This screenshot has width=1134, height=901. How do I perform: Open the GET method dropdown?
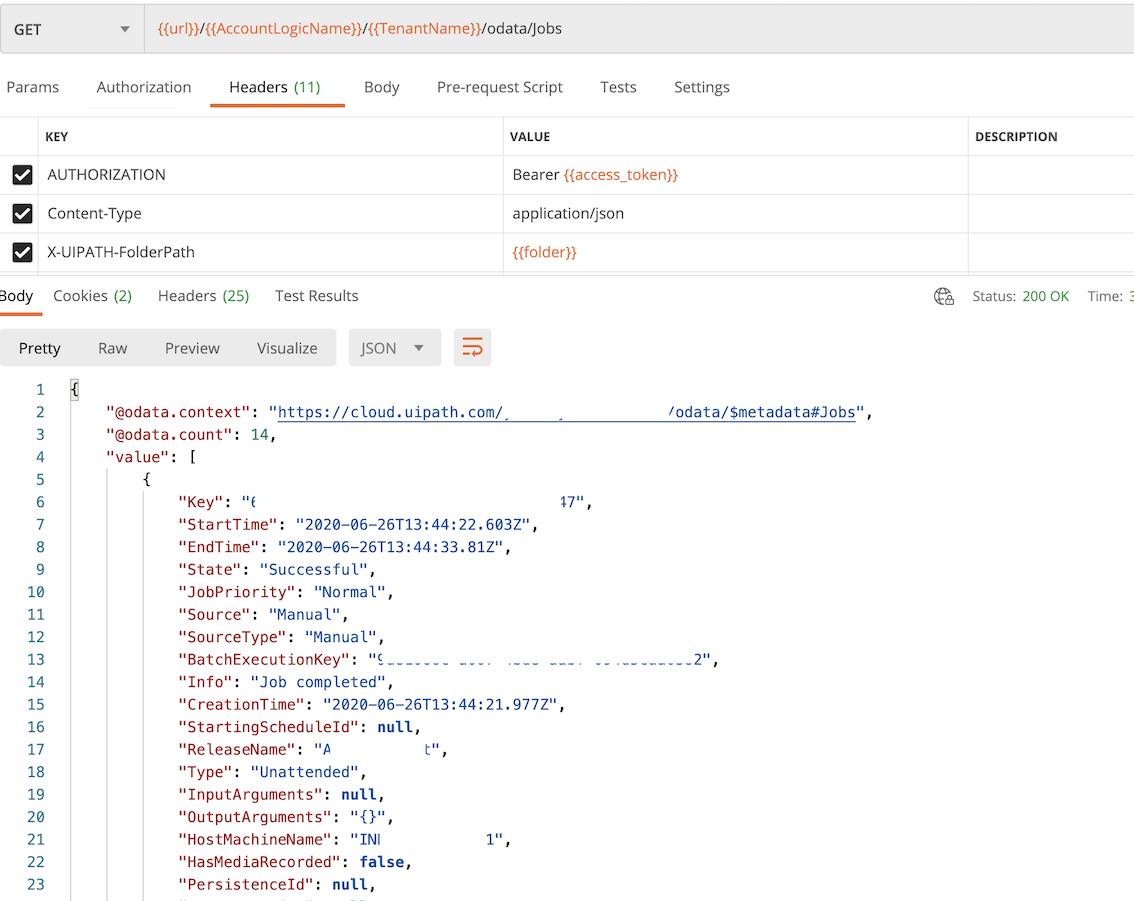(x=70, y=29)
